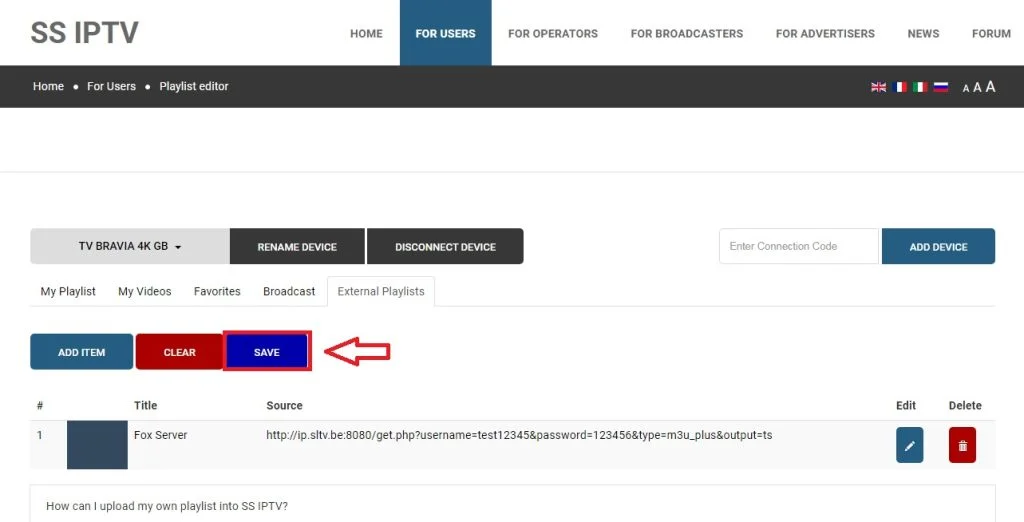Click the Fox Server channel thumbnail

(97, 445)
